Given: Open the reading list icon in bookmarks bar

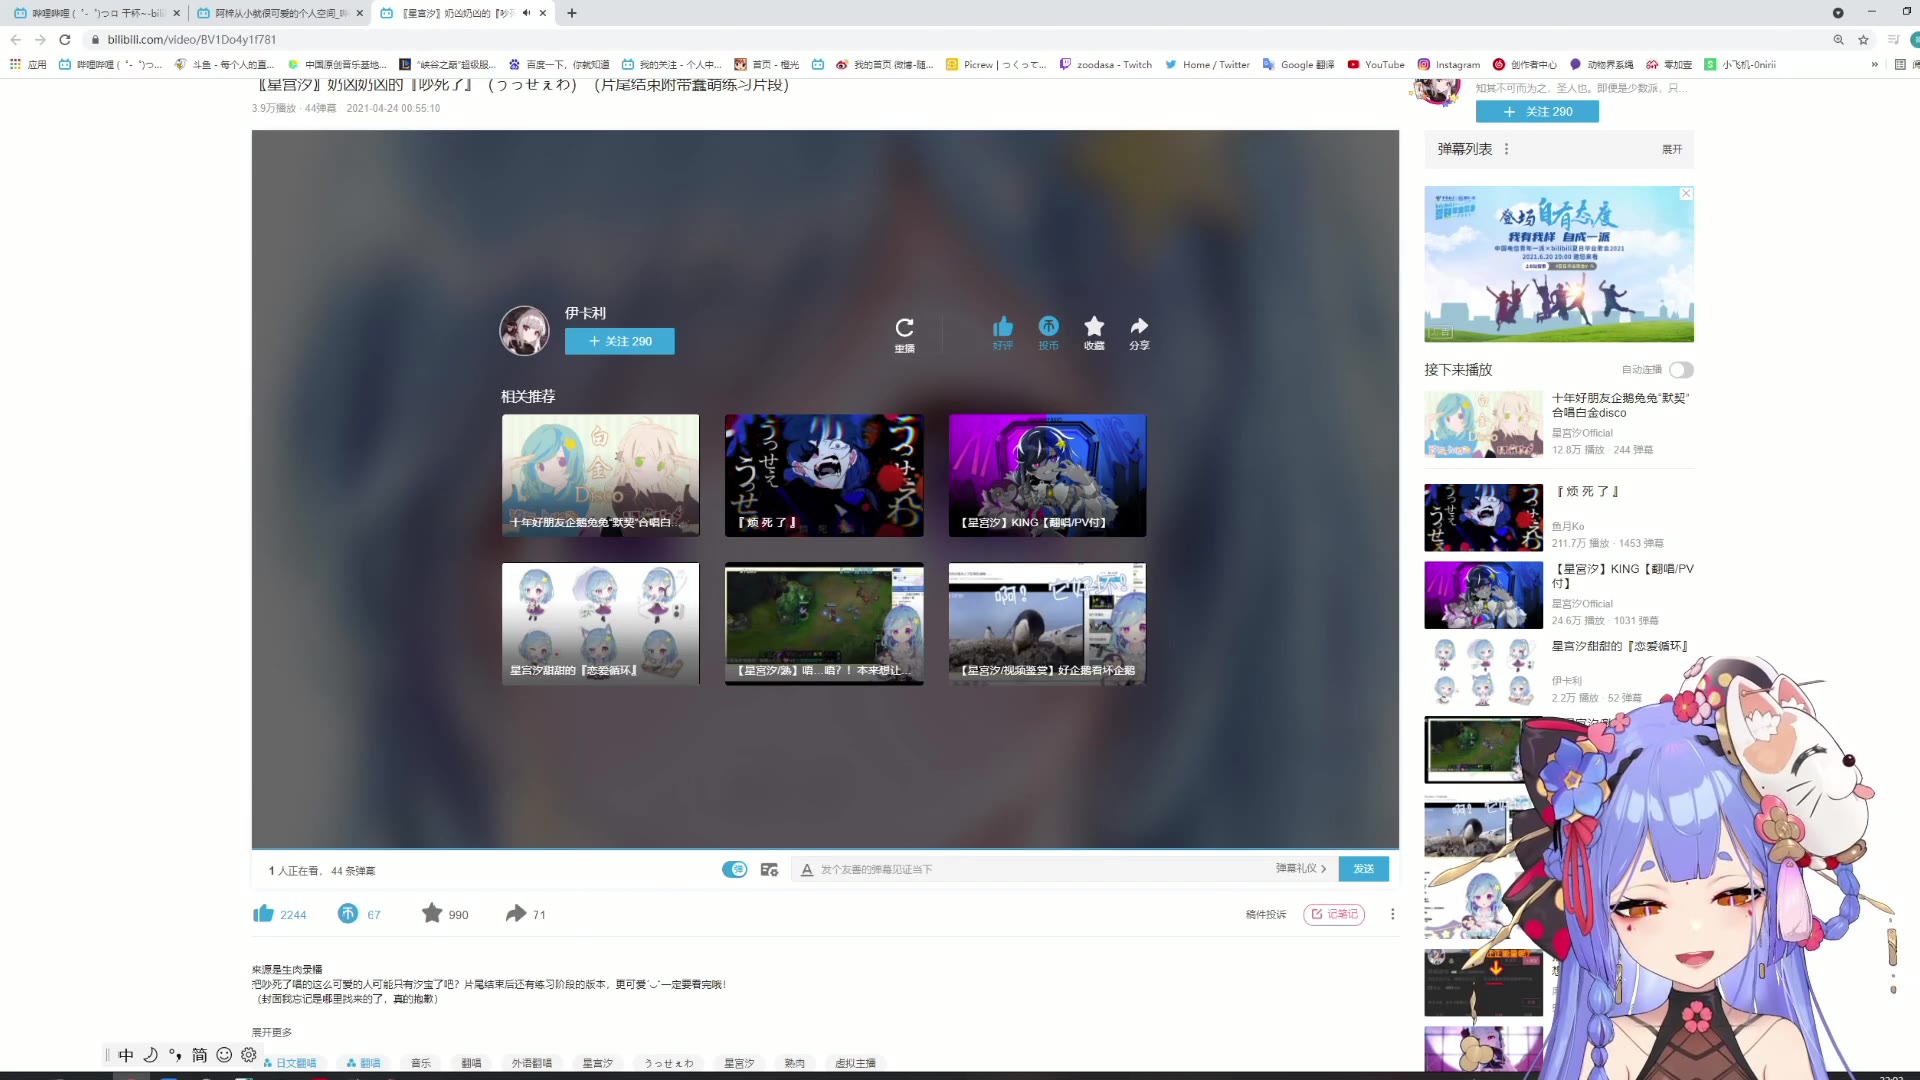Looking at the screenshot, I should coord(1900,64).
